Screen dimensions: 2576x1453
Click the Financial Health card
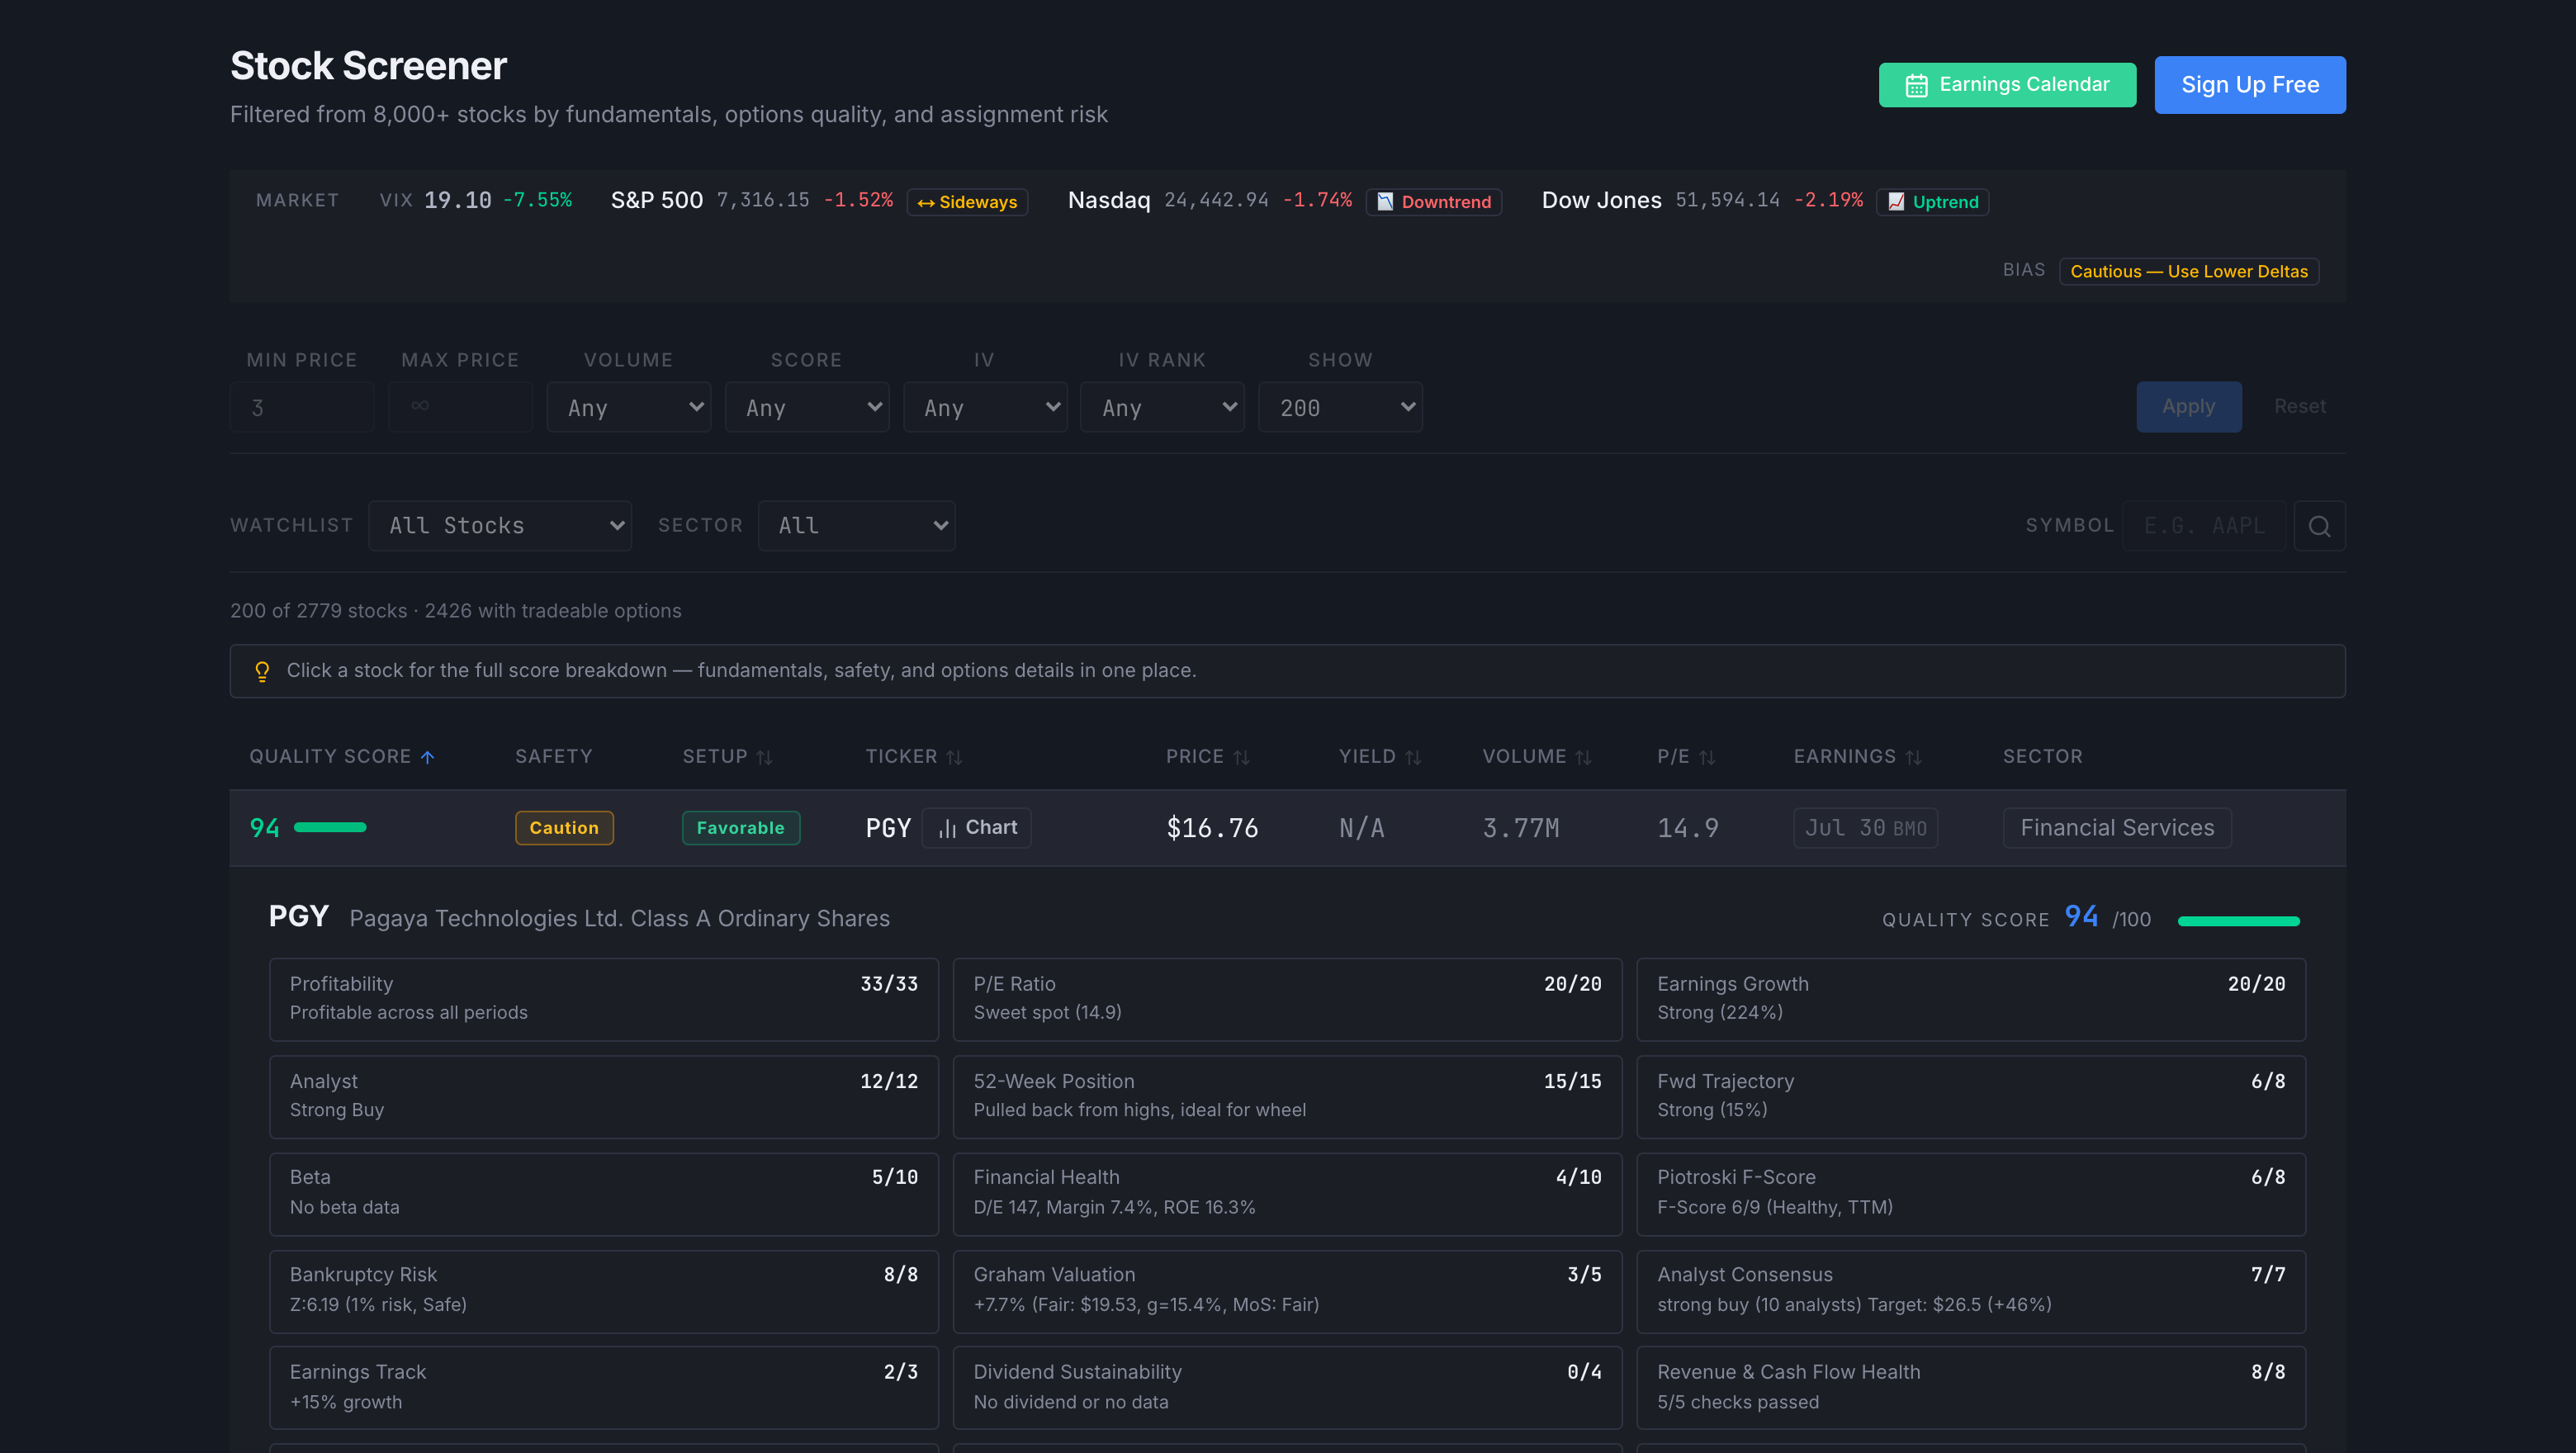(x=1287, y=1194)
